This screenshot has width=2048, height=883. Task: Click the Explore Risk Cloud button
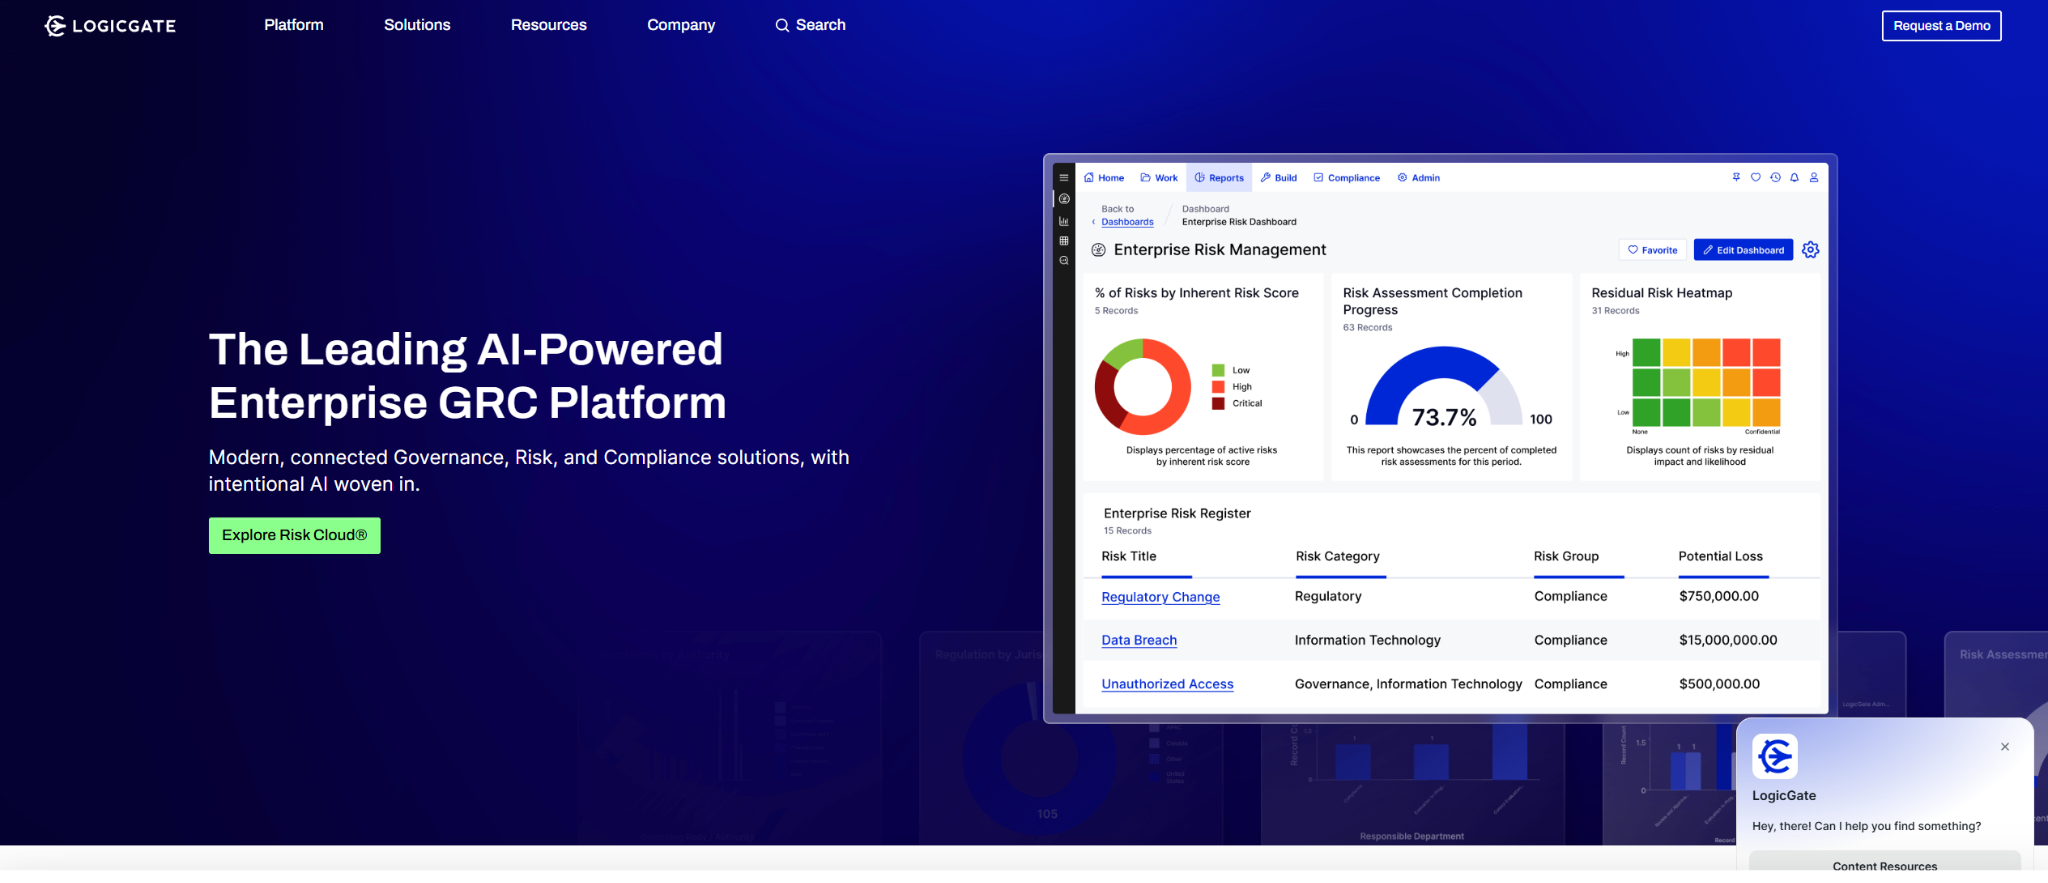click(294, 535)
